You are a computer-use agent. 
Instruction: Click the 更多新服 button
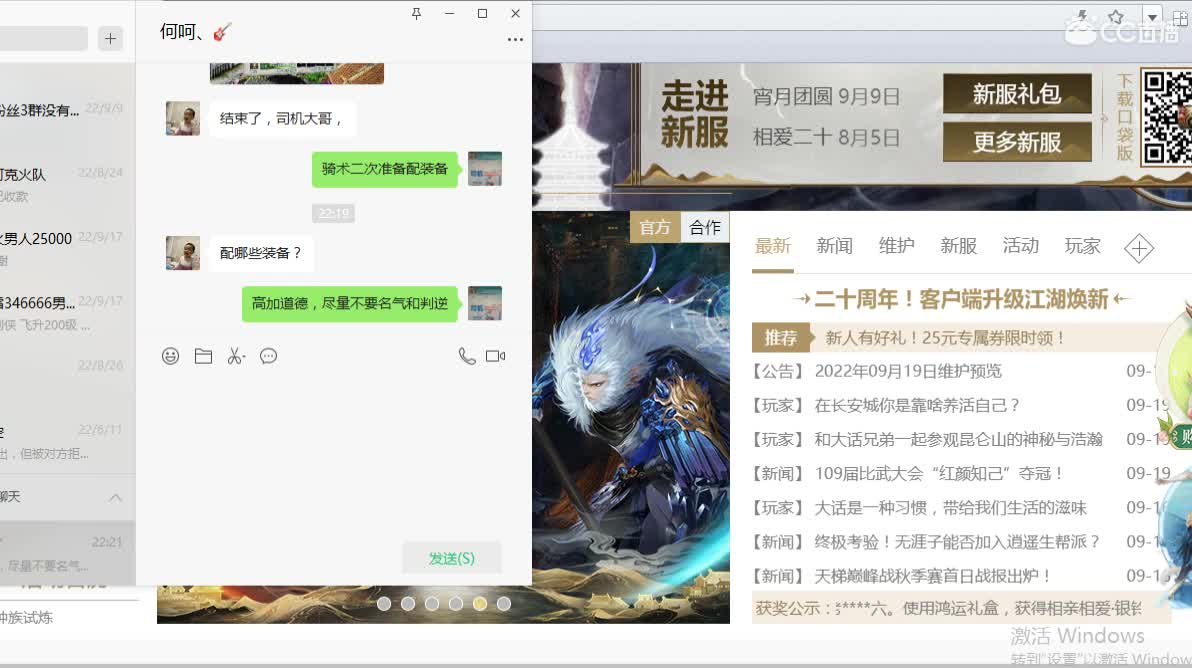pos(1017,142)
